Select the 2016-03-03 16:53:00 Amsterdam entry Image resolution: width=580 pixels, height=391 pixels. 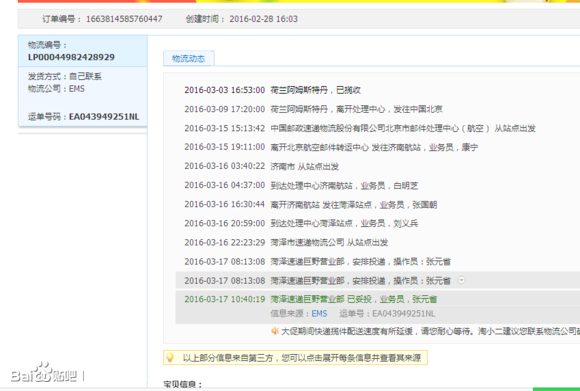(x=273, y=90)
